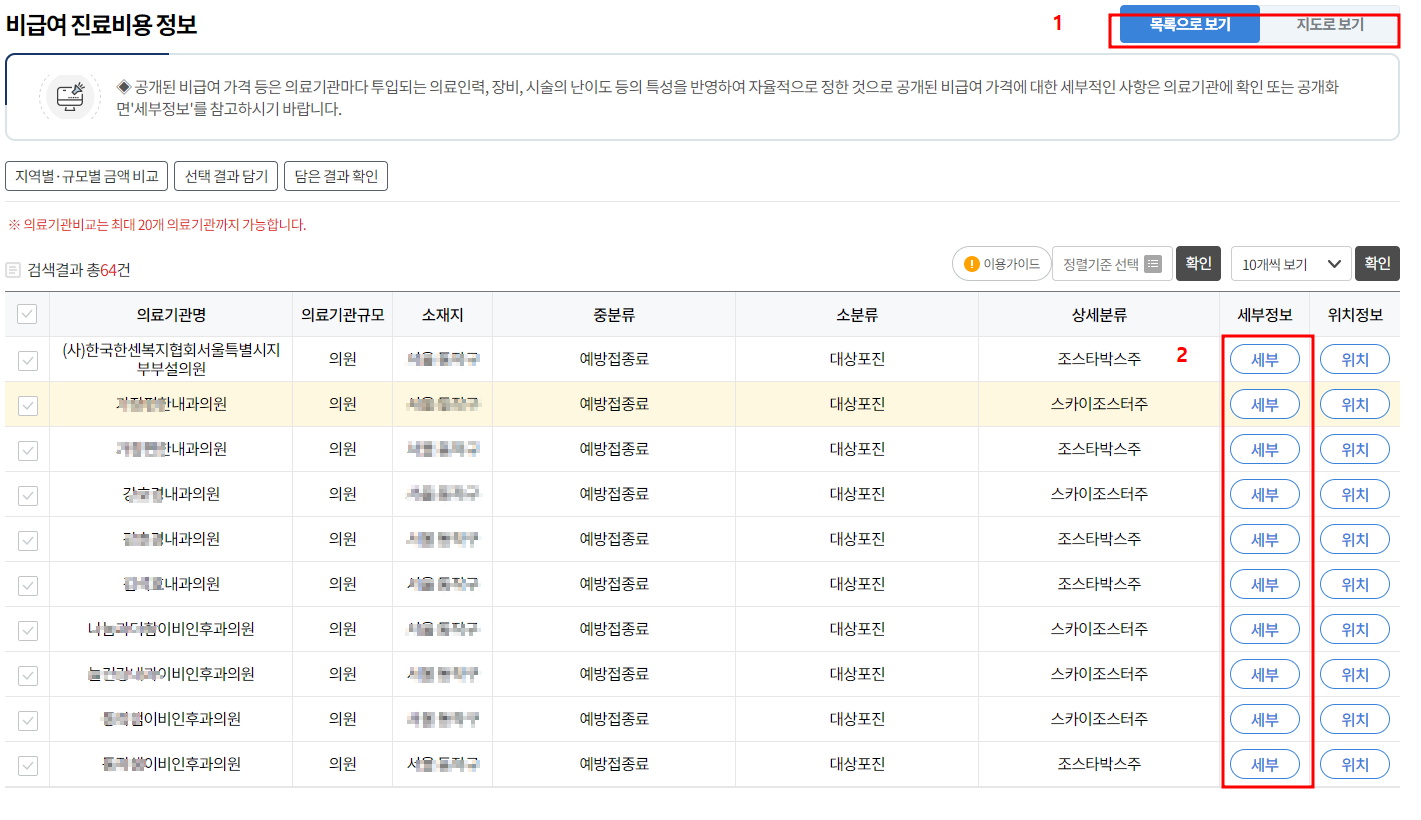Click 위치 for the last table row
The height and width of the screenshot is (820, 1421).
(x=1355, y=763)
